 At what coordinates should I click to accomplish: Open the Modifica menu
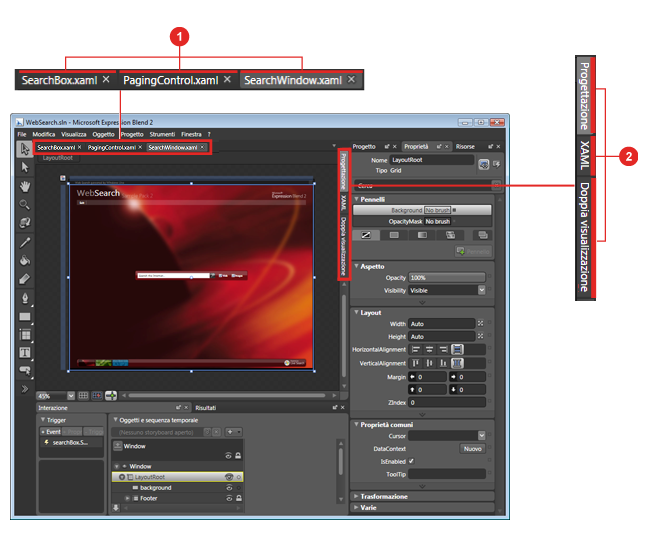click(44, 134)
